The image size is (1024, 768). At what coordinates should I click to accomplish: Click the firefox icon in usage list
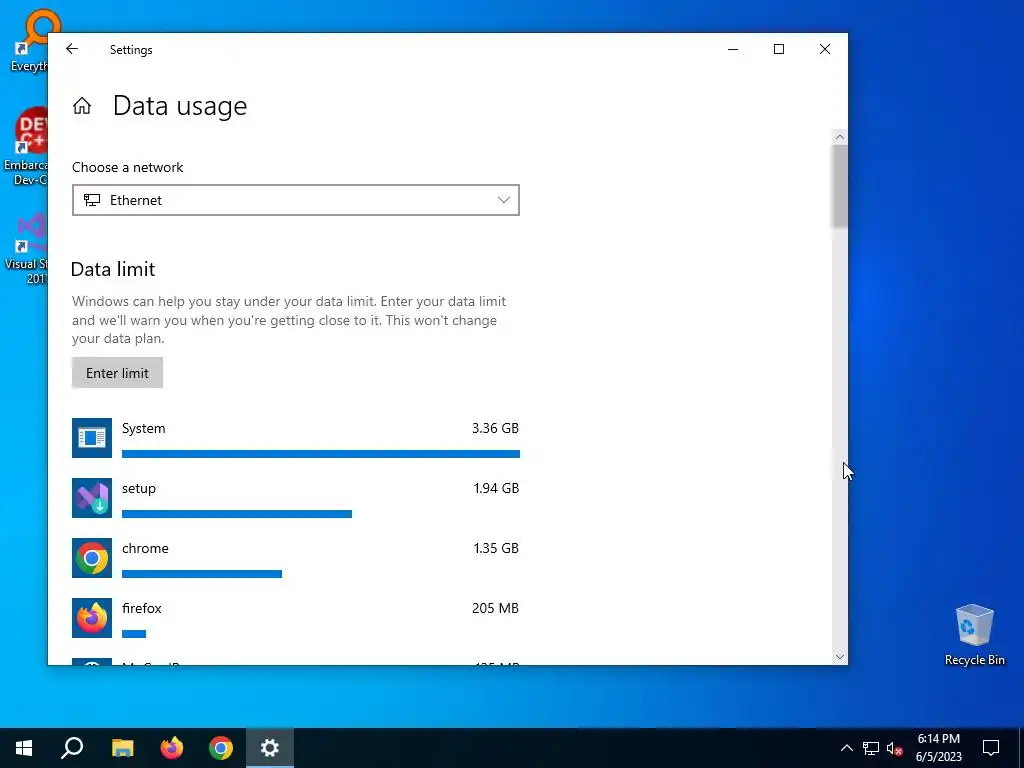91,618
